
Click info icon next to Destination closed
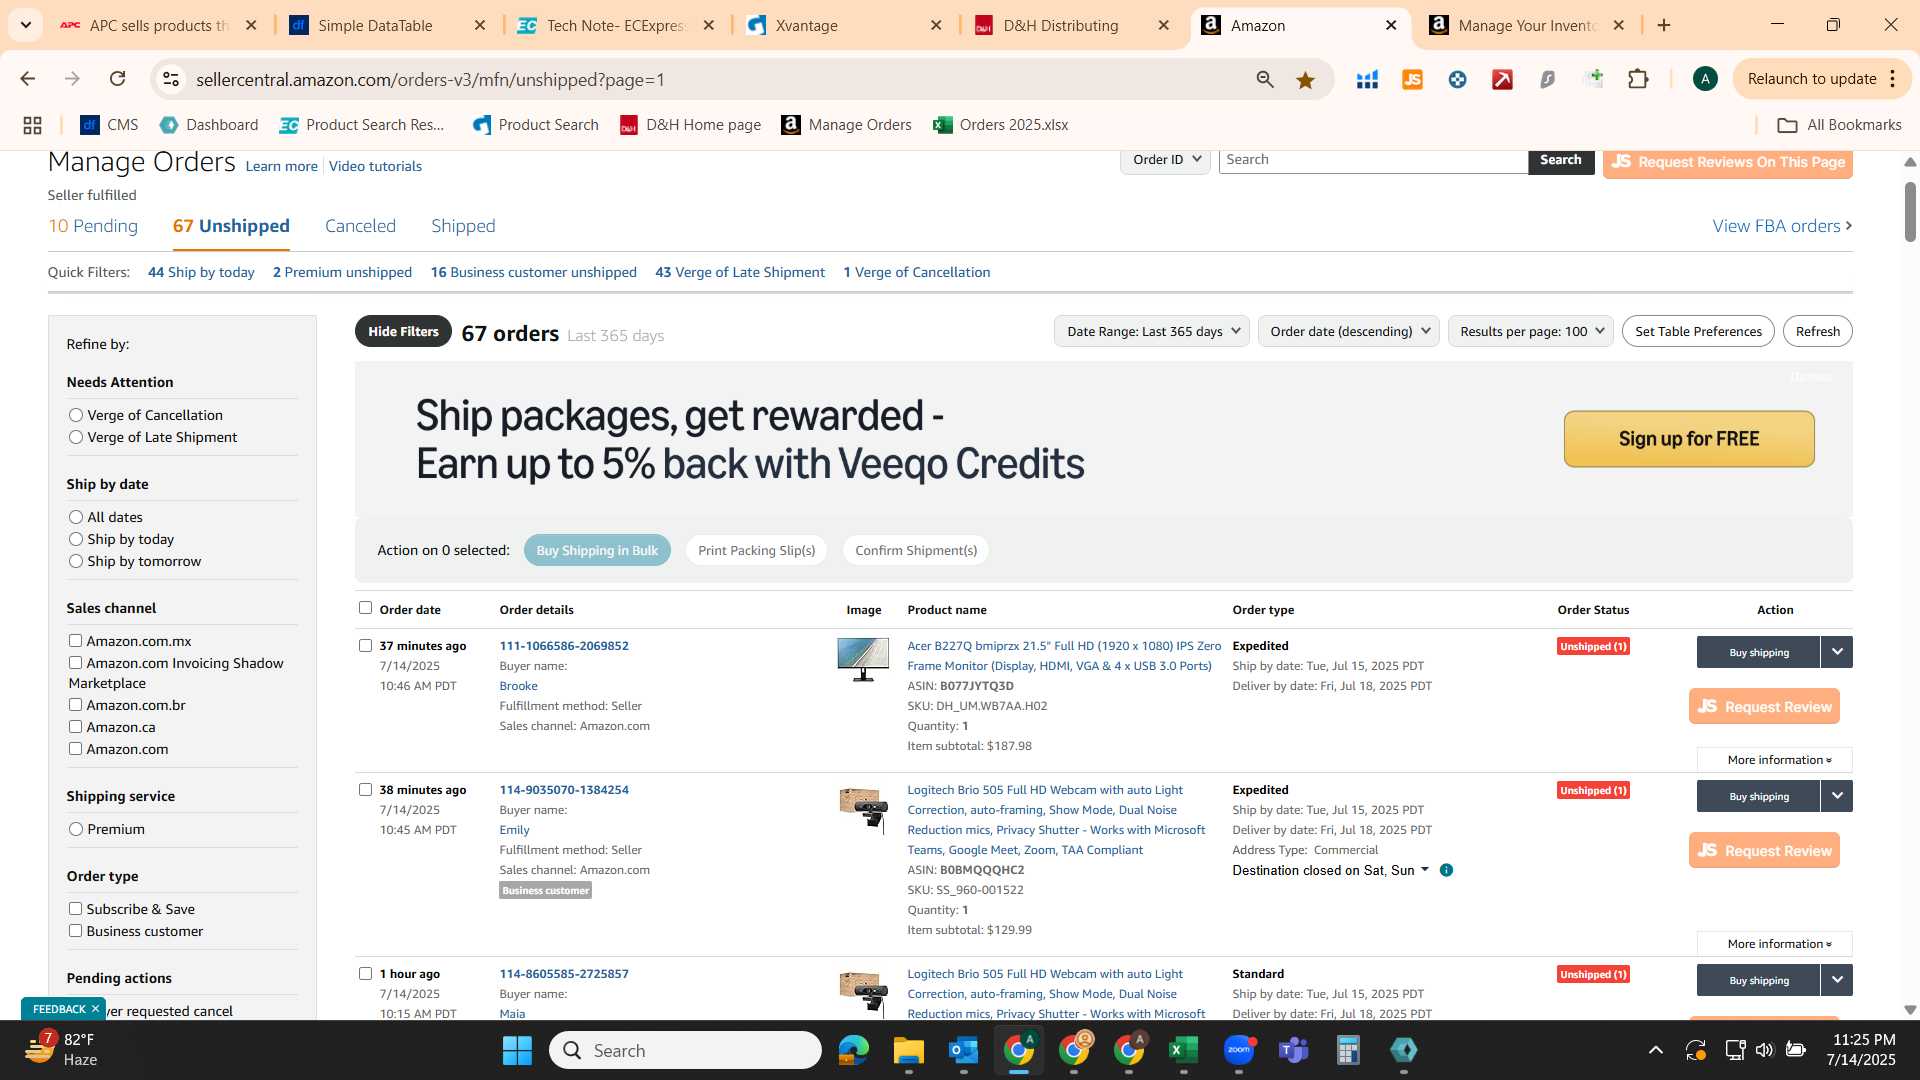[1446, 870]
